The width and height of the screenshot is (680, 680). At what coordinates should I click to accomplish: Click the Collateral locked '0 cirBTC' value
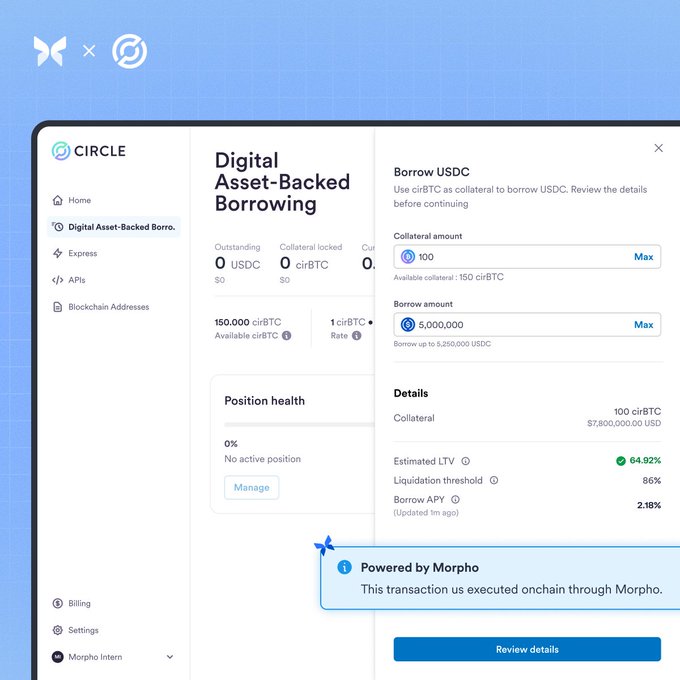[304, 263]
